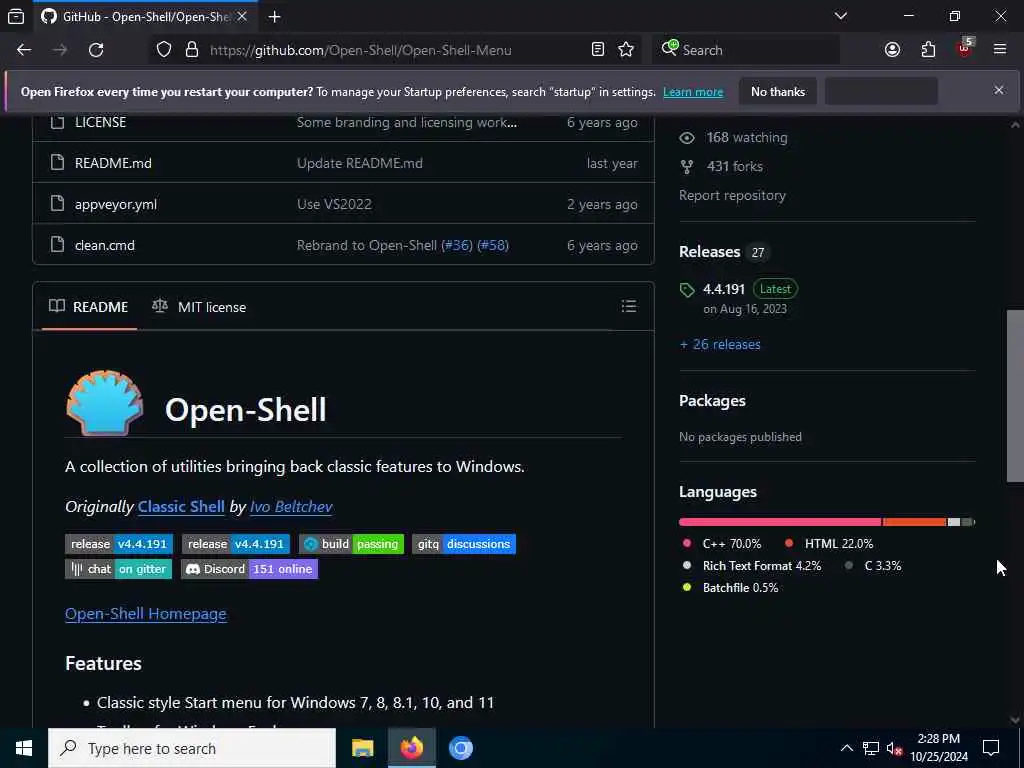Open pull request #36 link

tap(456, 246)
